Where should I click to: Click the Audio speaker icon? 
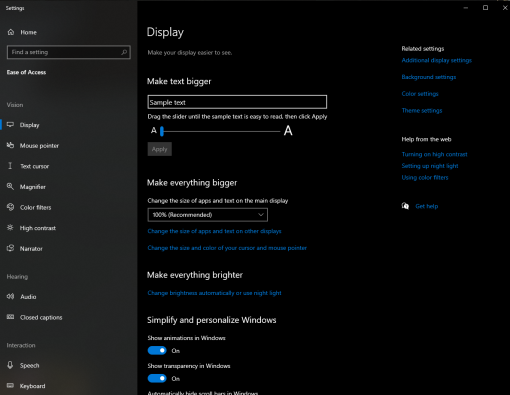(10, 296)
